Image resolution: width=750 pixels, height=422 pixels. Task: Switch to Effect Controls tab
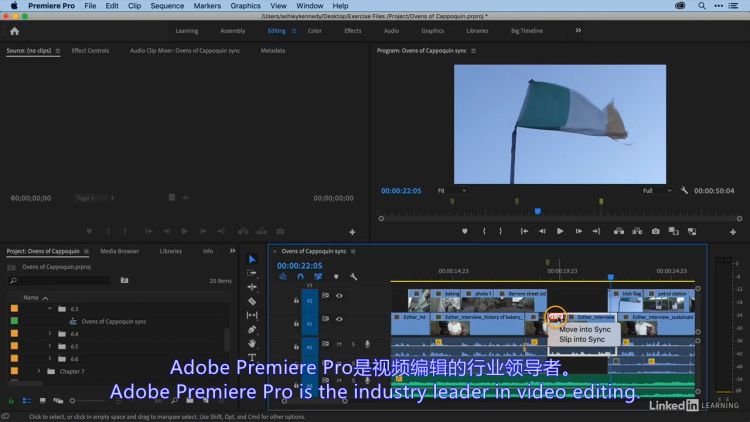pos(90,50)
